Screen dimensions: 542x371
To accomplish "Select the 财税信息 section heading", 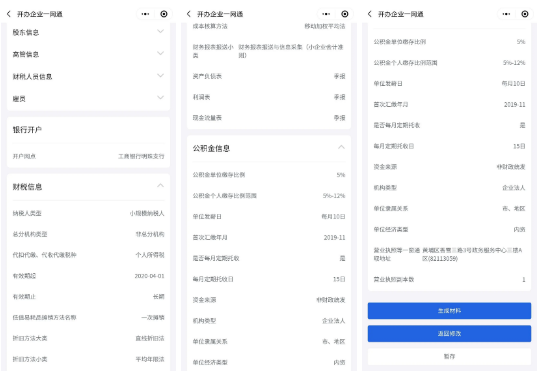I will [27, 187].
